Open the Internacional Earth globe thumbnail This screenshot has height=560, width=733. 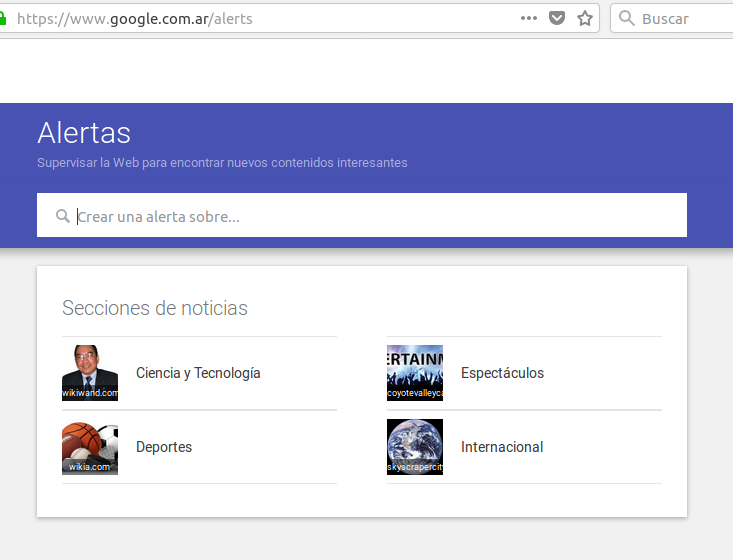tap(415, 447)
